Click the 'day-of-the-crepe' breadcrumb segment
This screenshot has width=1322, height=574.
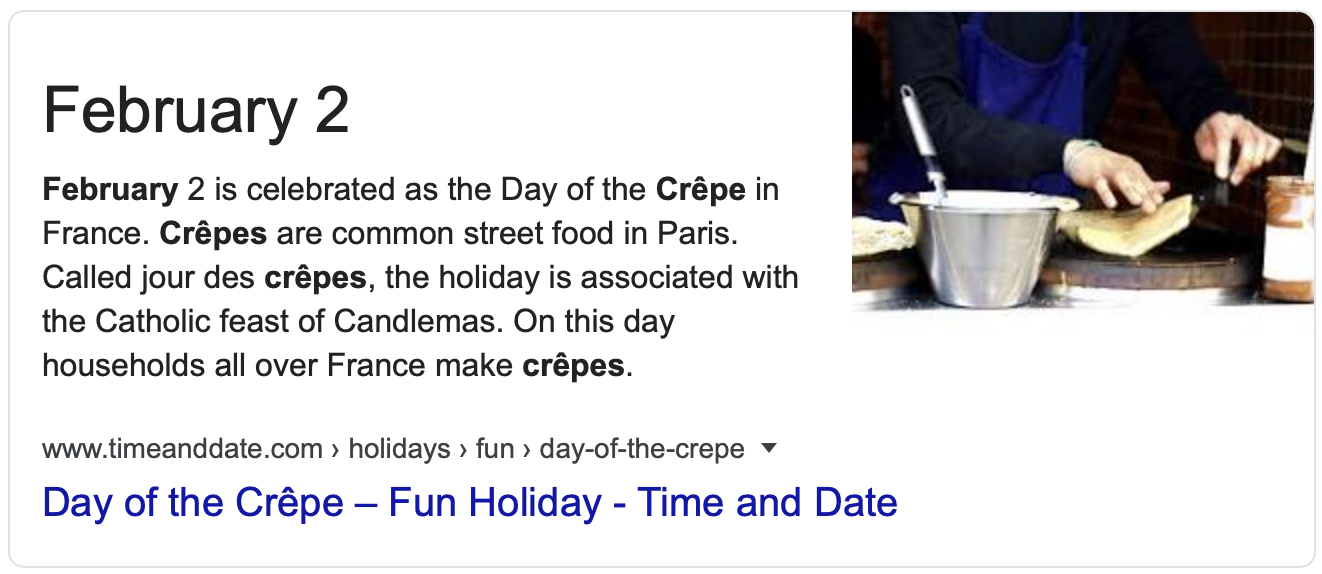[x=641, y=449]
